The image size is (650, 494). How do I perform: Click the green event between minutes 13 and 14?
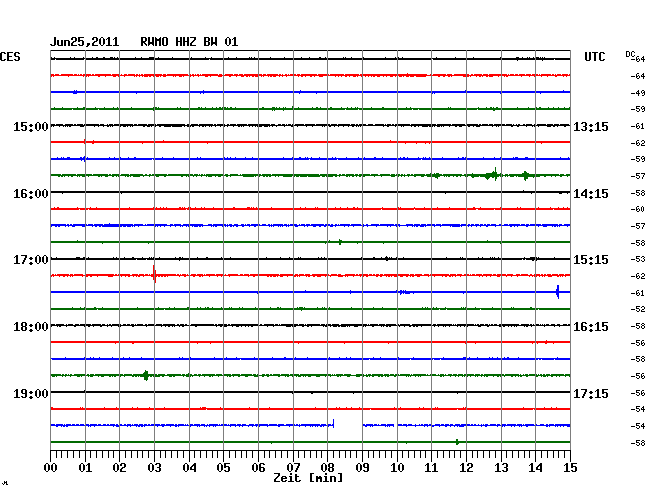pyautogui.click(x=526, y=175)
